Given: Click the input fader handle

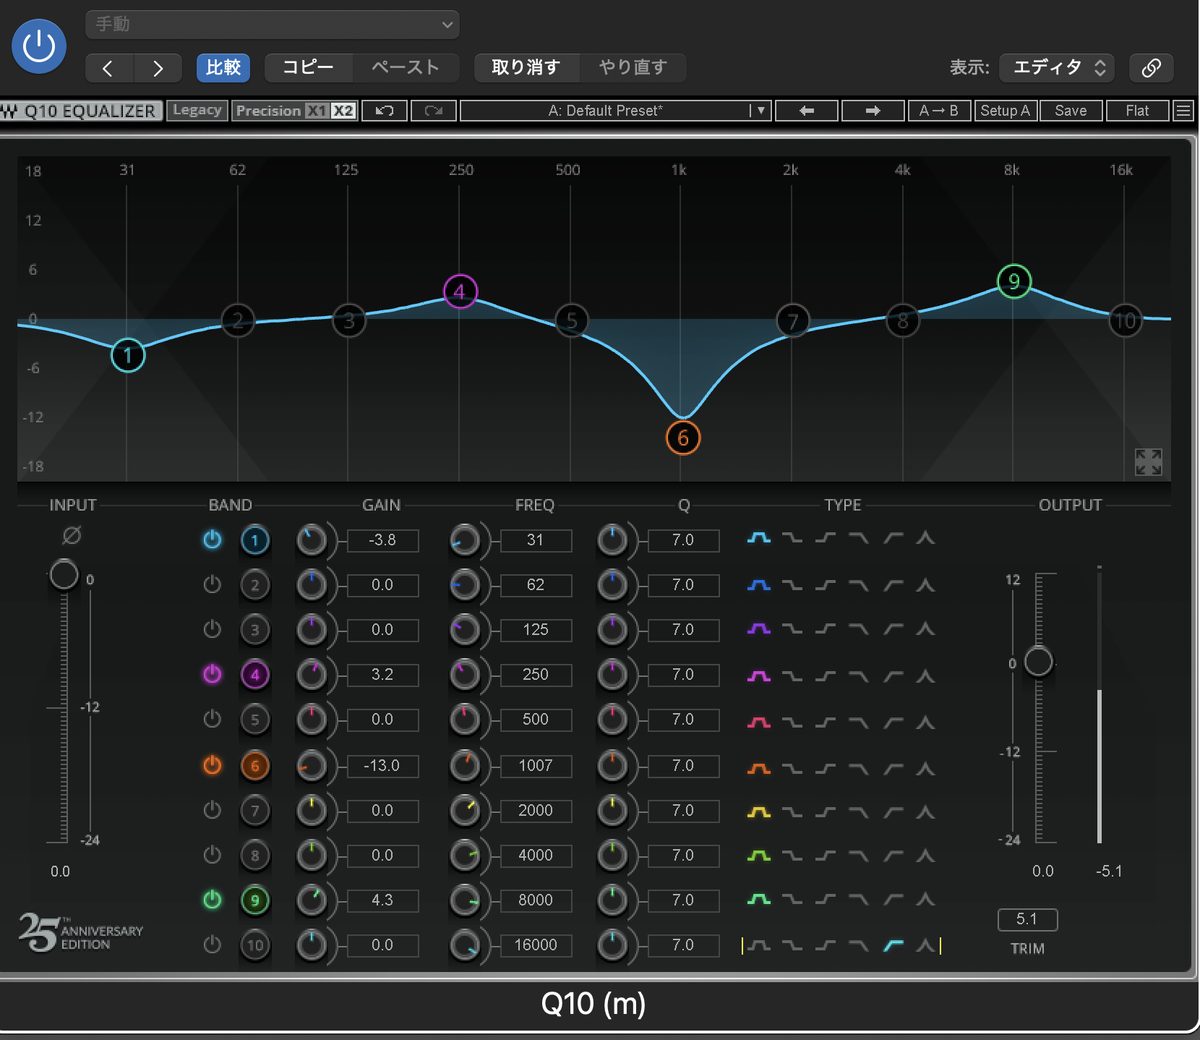Looking at the screenshot, I should [x=64, y=574].
